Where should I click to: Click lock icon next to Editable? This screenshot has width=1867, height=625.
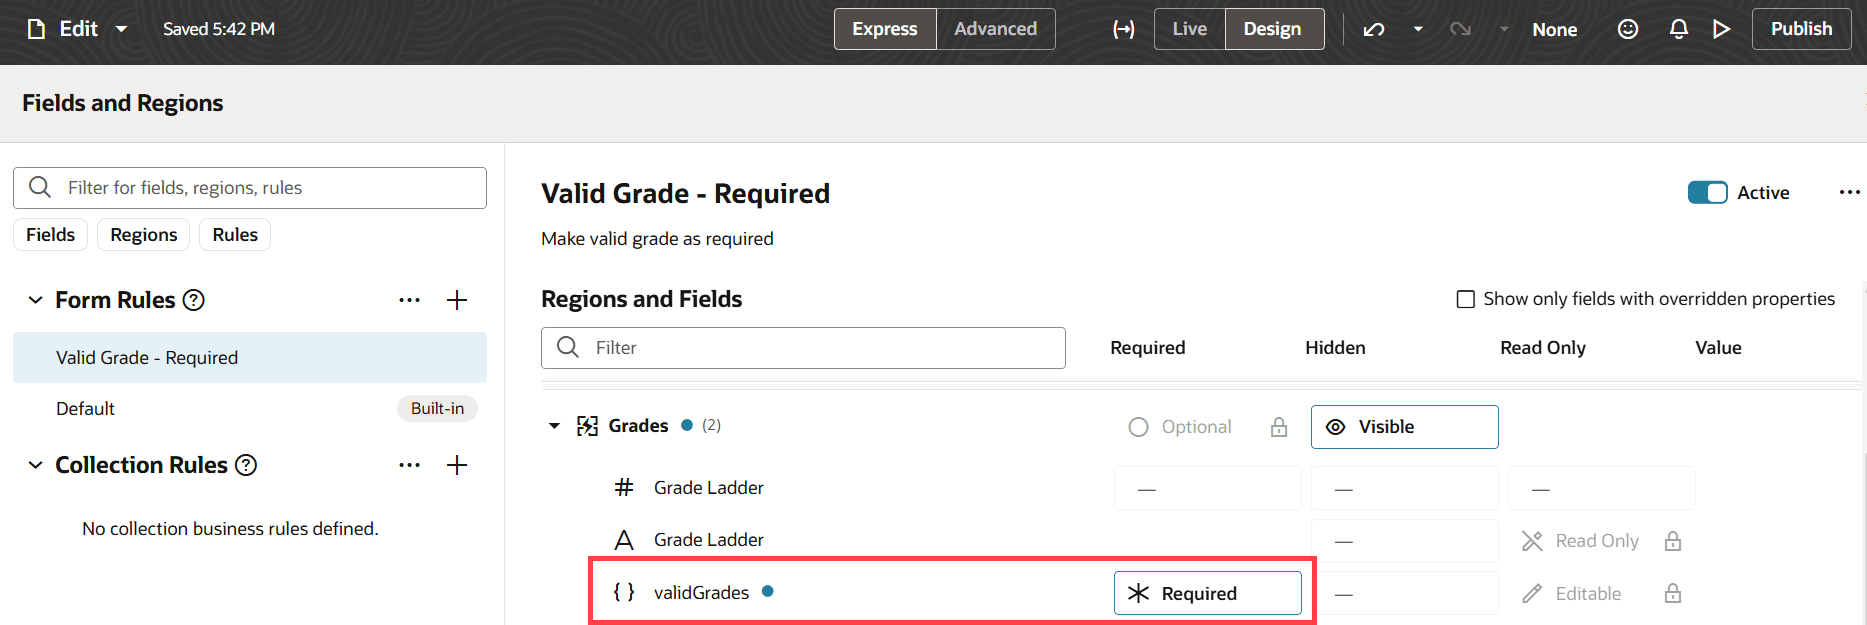(x=1673, y=593)
